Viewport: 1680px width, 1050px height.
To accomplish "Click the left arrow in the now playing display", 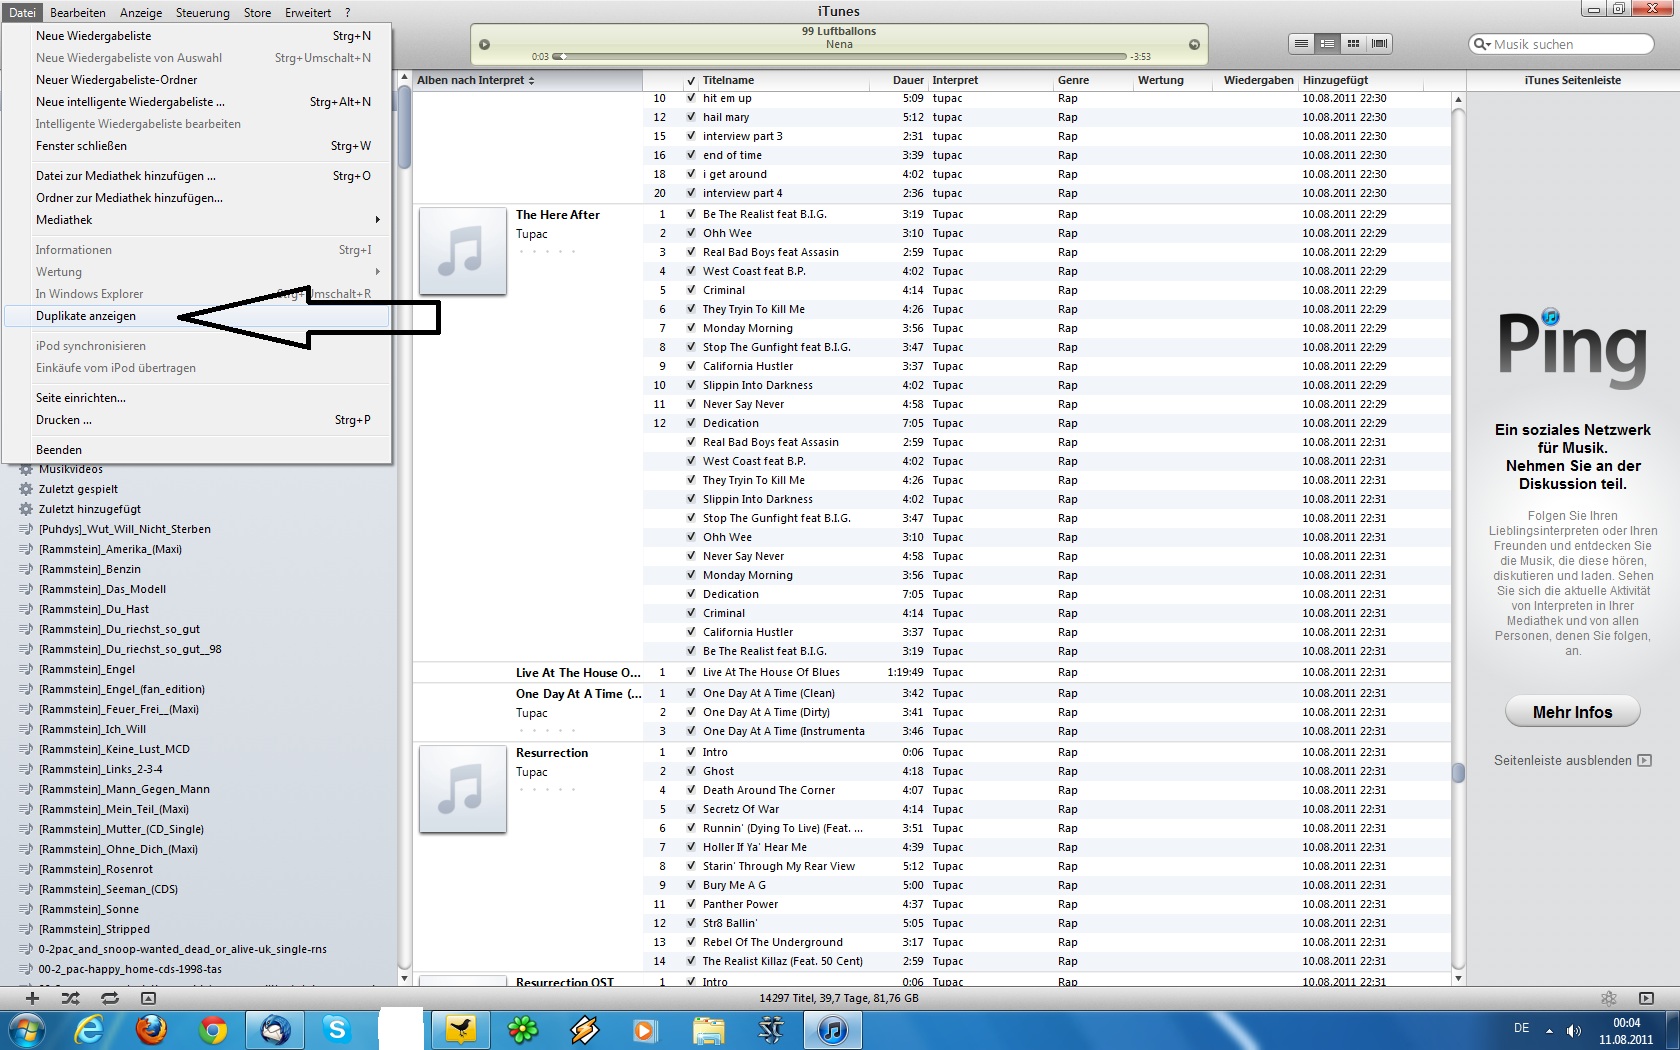I will 485,44.
